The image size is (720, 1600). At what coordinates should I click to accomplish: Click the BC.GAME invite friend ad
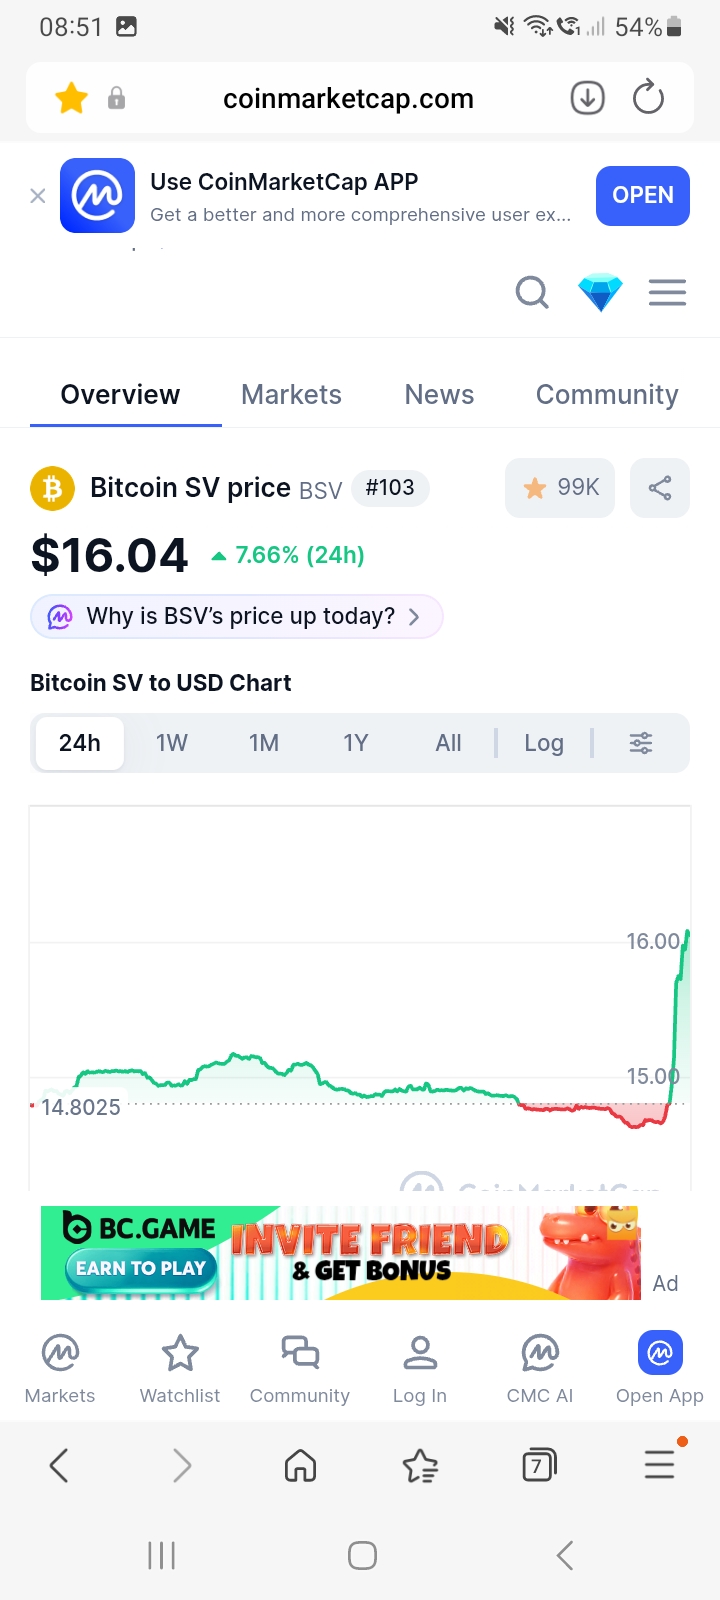(x=340, y=1253)
